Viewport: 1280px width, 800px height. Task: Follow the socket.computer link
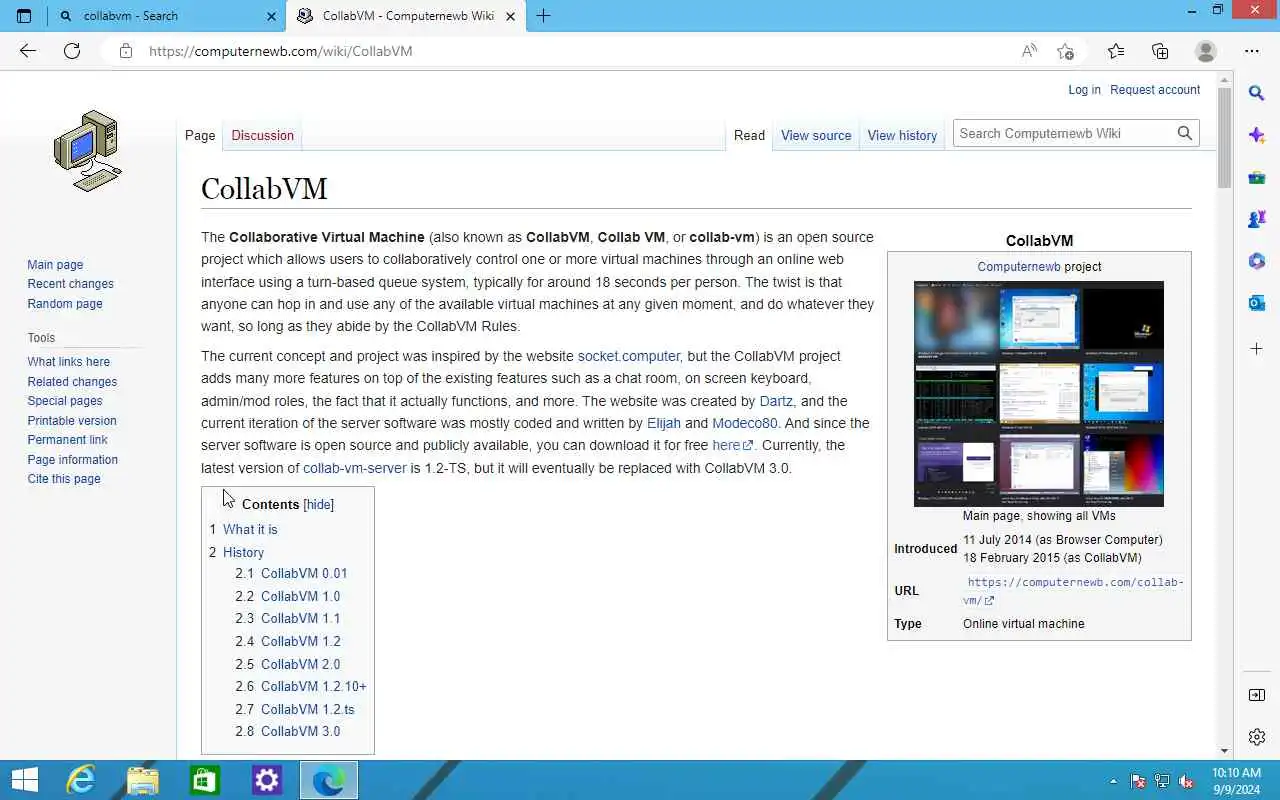(629, 356)
